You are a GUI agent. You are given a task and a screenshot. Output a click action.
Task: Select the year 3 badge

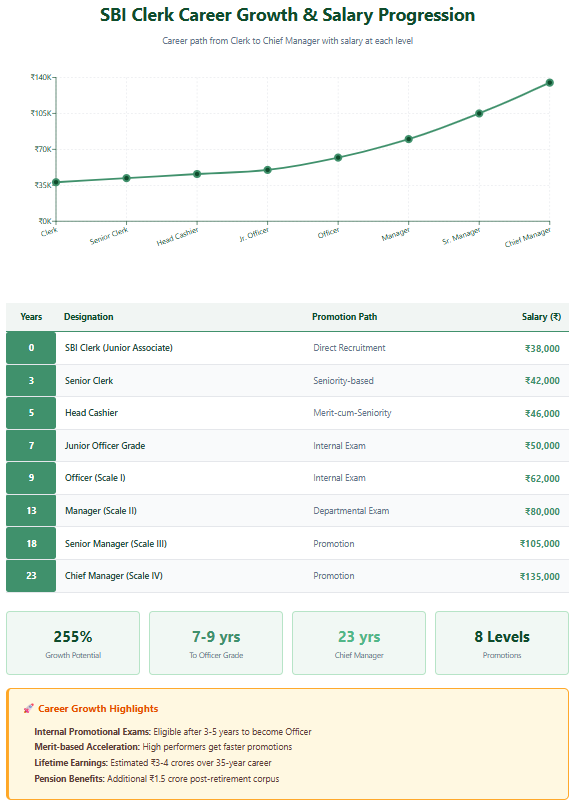[31, 380]
